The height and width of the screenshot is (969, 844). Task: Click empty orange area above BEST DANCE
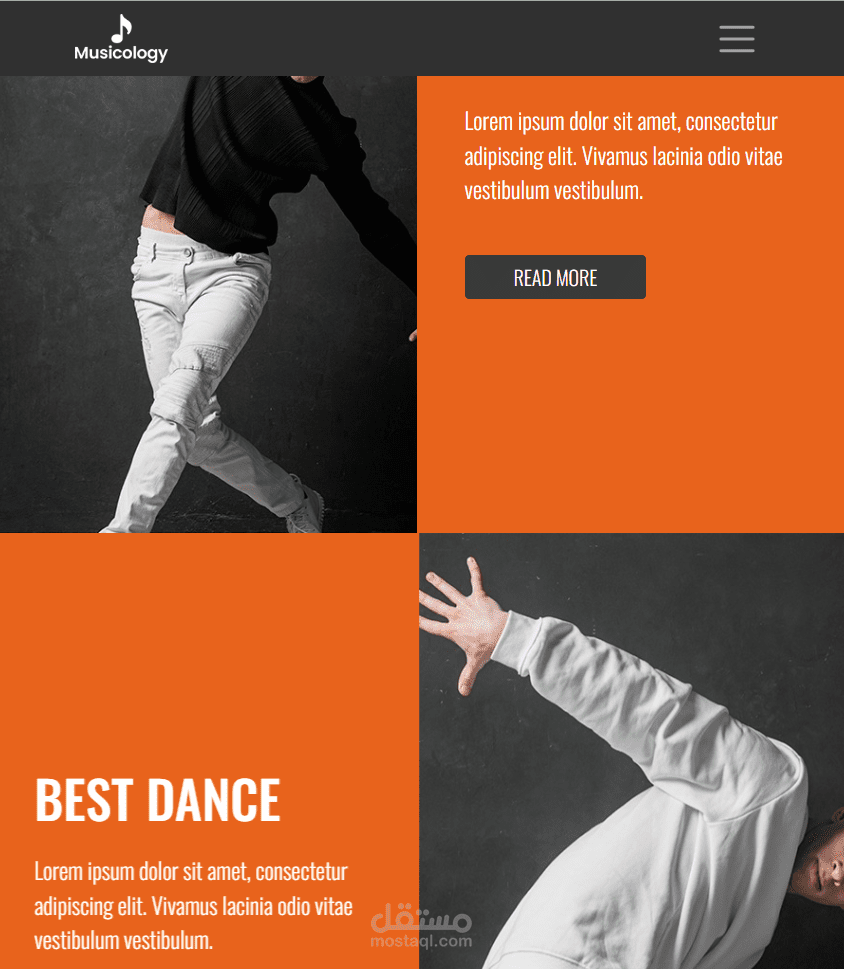pos(209,649)
